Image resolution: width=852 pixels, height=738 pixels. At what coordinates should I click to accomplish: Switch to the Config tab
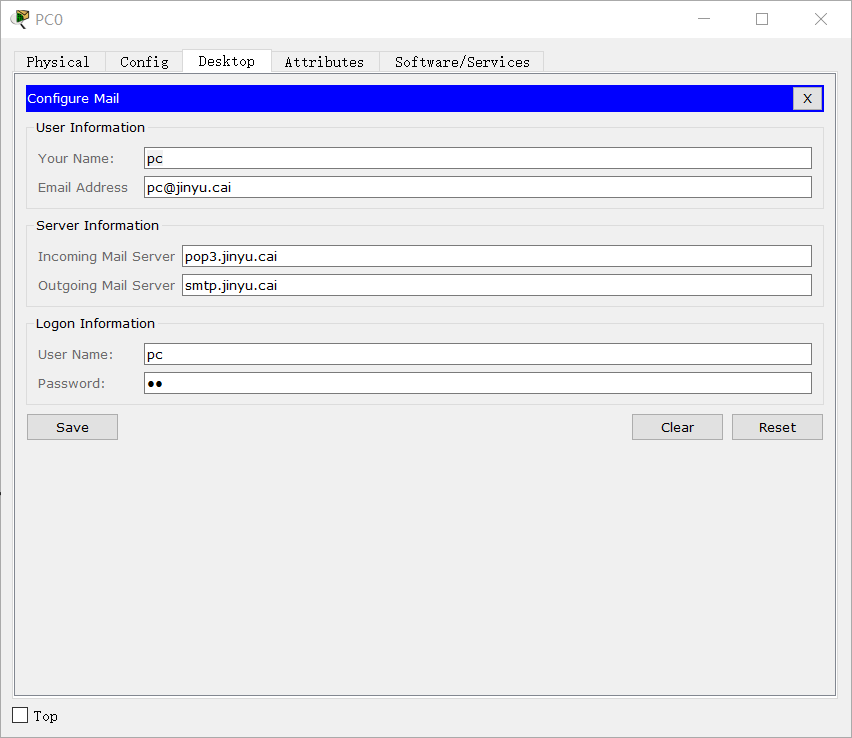(144, 62)
